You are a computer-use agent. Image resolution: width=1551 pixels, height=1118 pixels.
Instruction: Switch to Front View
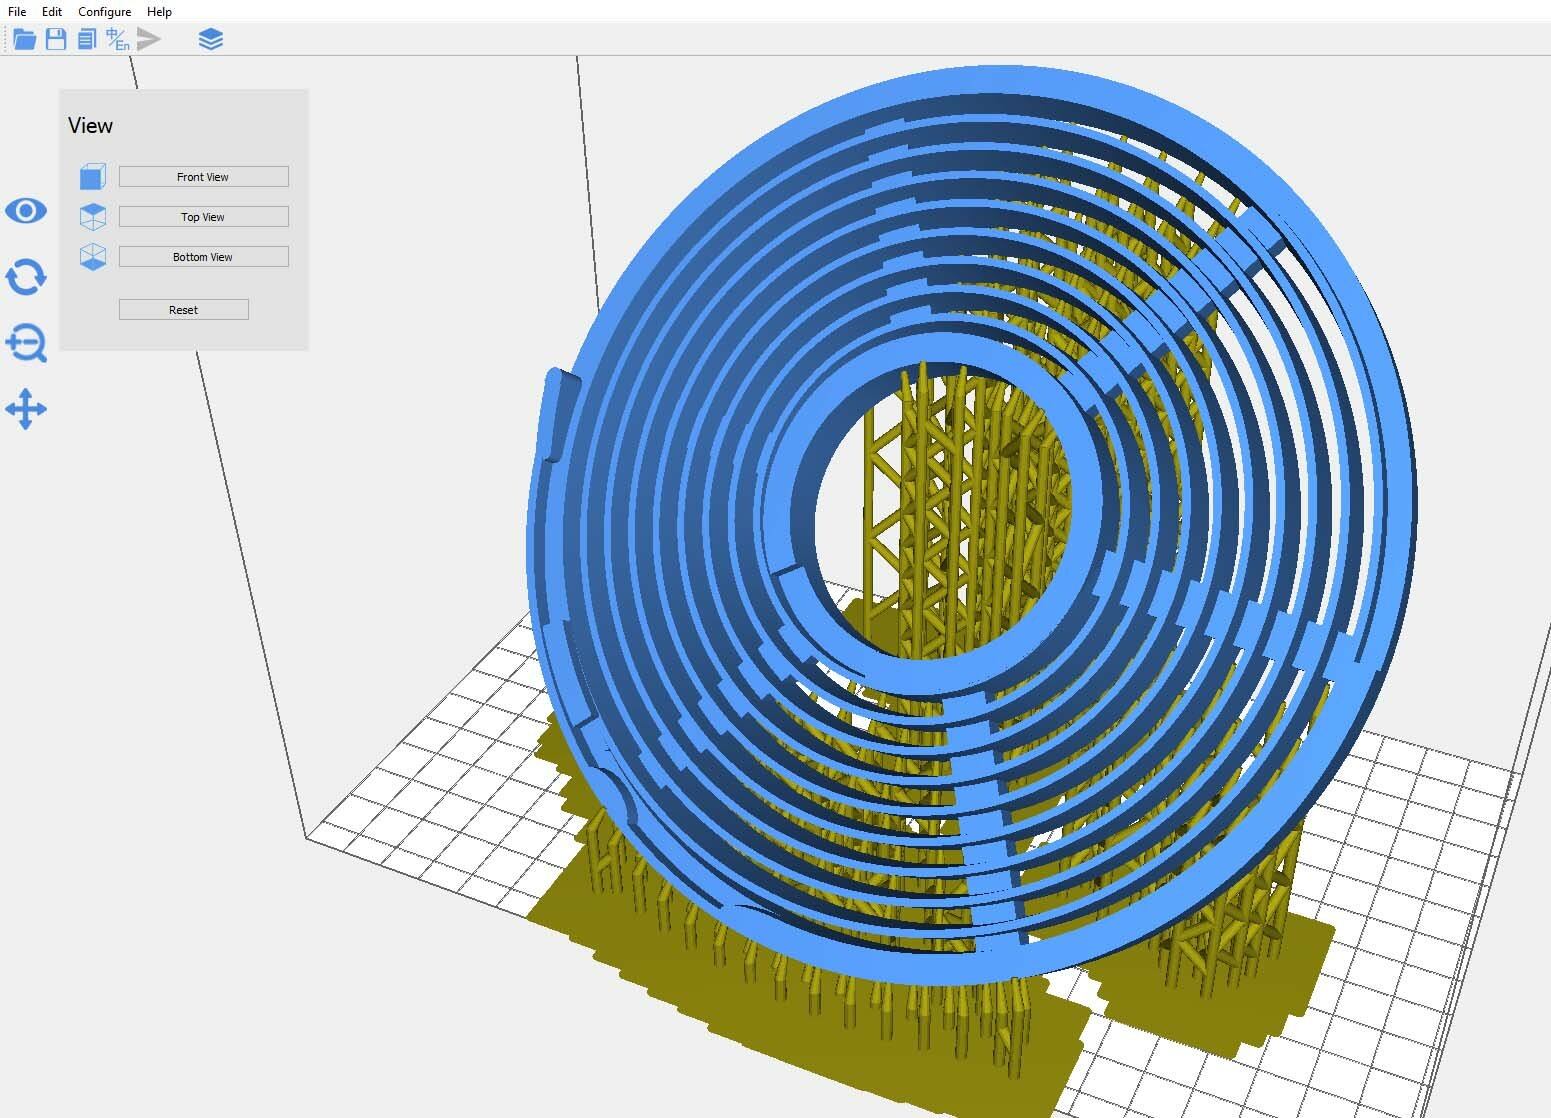tap(204, 177)
